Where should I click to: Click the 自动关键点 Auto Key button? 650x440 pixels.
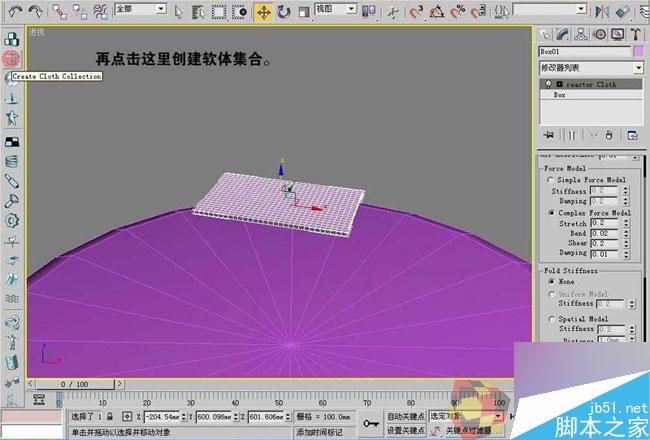tap(406, 416)
